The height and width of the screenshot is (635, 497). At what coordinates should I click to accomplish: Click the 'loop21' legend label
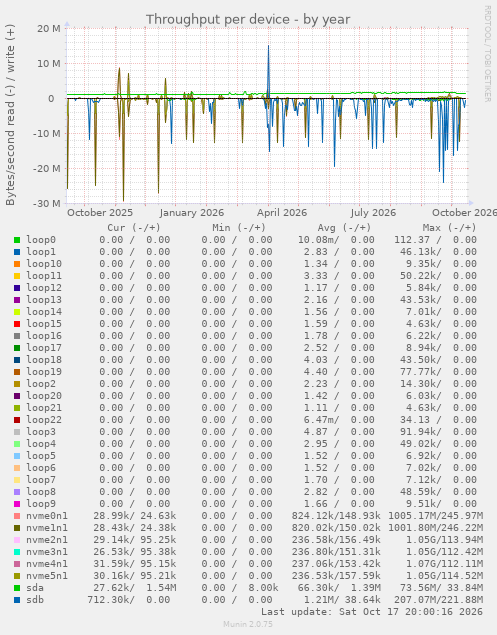point(44,408)
